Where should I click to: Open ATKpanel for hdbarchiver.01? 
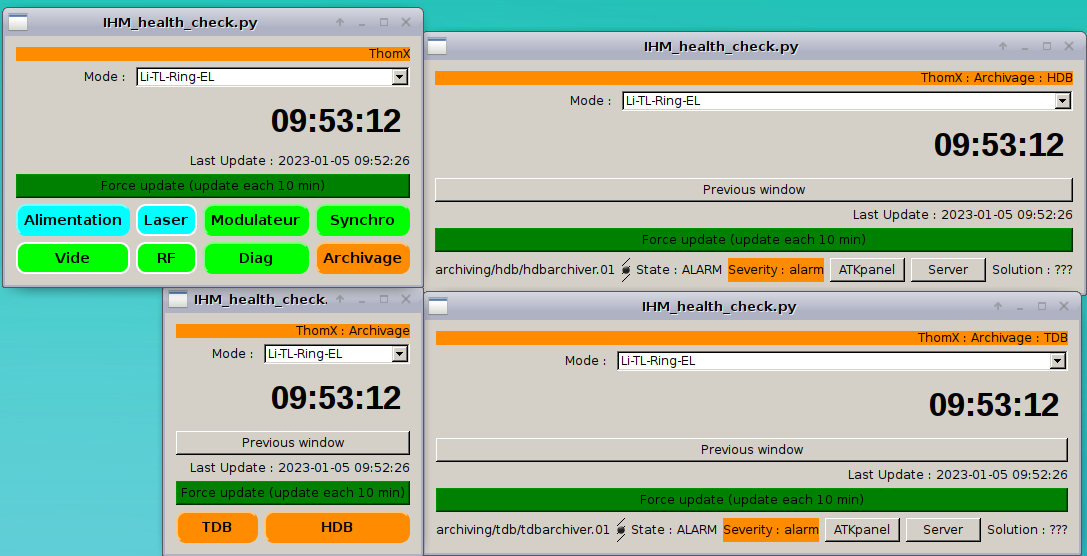(867, 270)
